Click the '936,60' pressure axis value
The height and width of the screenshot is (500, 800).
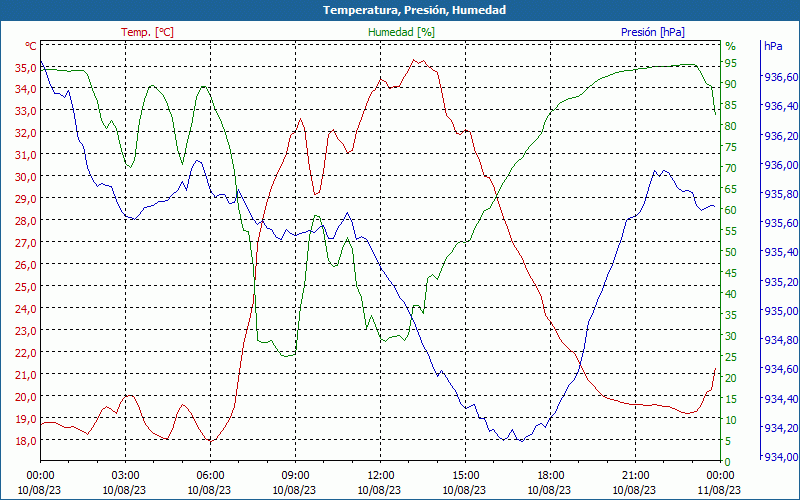[x=780, y=77]
